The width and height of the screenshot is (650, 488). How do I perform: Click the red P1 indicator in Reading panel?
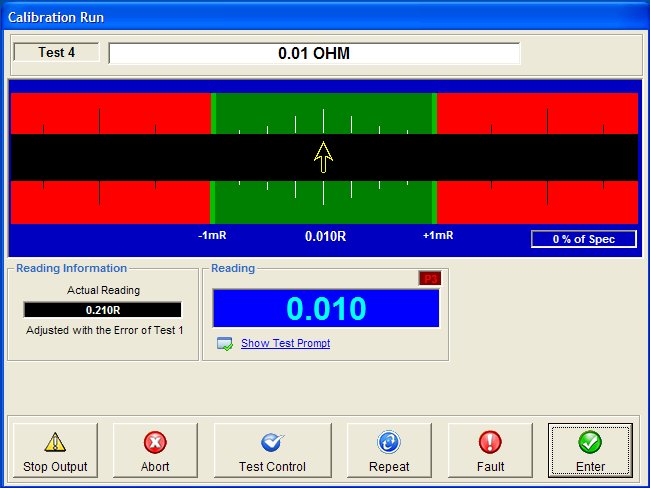429,278
